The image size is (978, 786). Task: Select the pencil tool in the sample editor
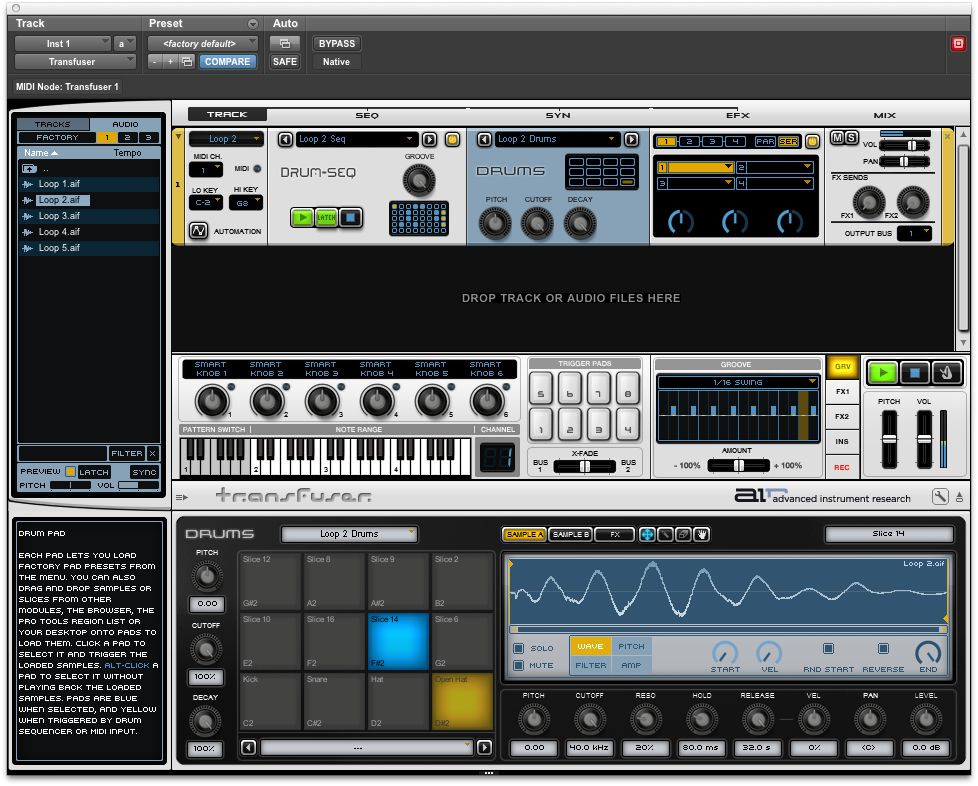[666, 534]
